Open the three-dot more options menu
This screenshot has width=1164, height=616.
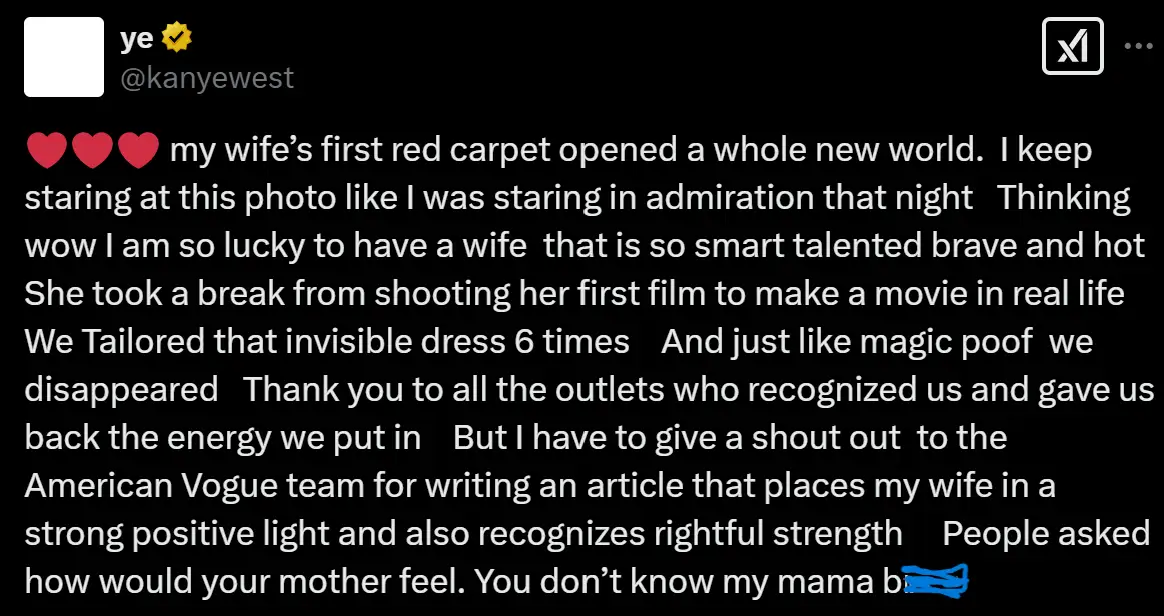coord(1139,46)
